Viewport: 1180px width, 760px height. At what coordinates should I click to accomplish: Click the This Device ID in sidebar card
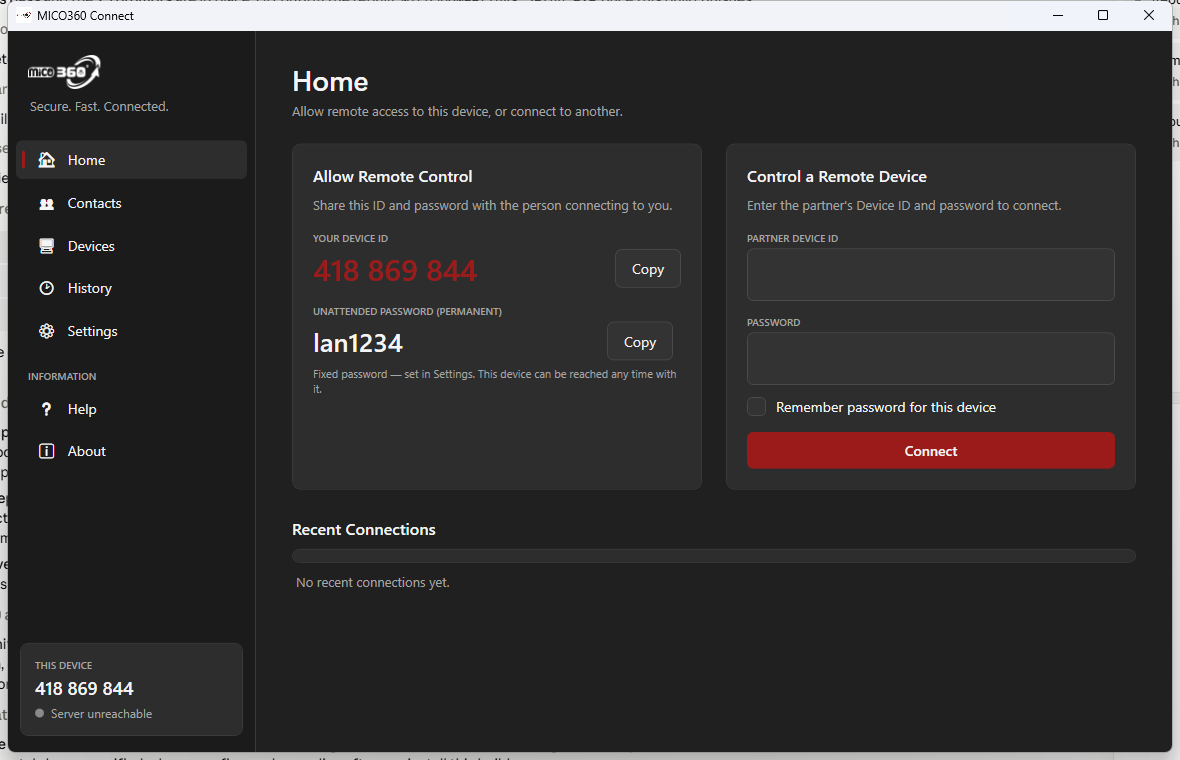[x=84, y=689]
